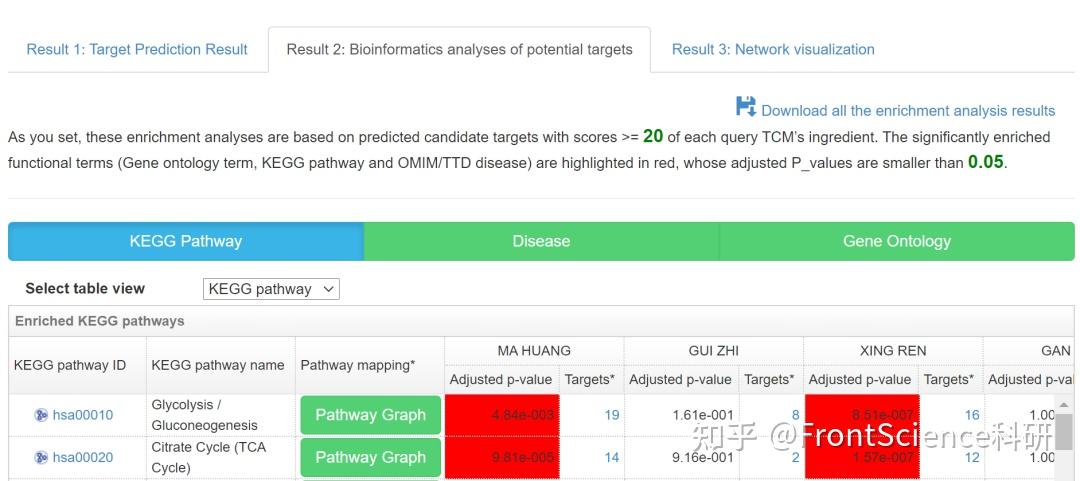Open the hsa00020 pathway link
Screen dimensions: 1080x481
click(x=83, y=457)
